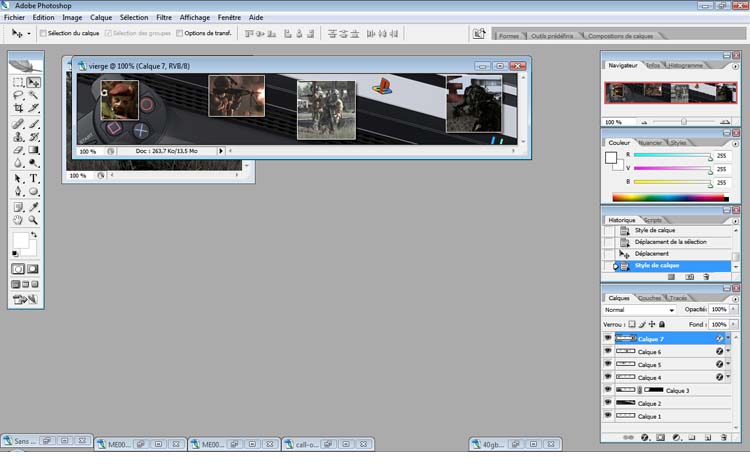The width and height of the screenshot is (750, 469).
Task: Select the Eraser tool
Action: [18, 150]
